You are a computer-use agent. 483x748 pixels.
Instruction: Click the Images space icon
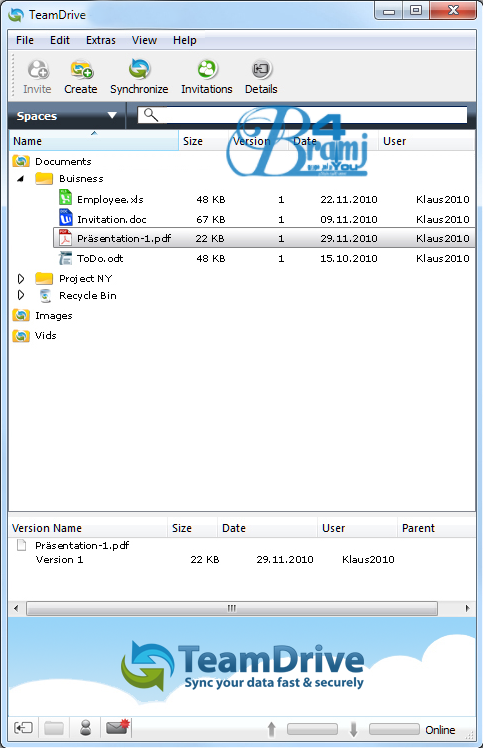21,315
